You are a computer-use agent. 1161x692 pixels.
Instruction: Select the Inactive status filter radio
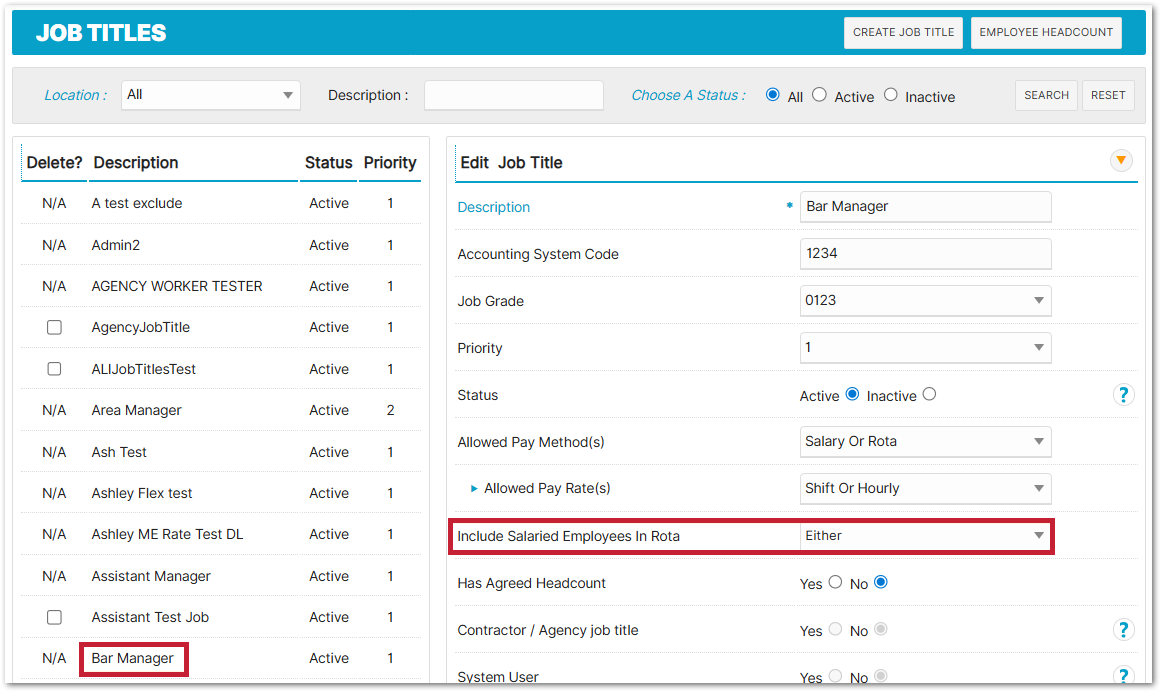890,95
